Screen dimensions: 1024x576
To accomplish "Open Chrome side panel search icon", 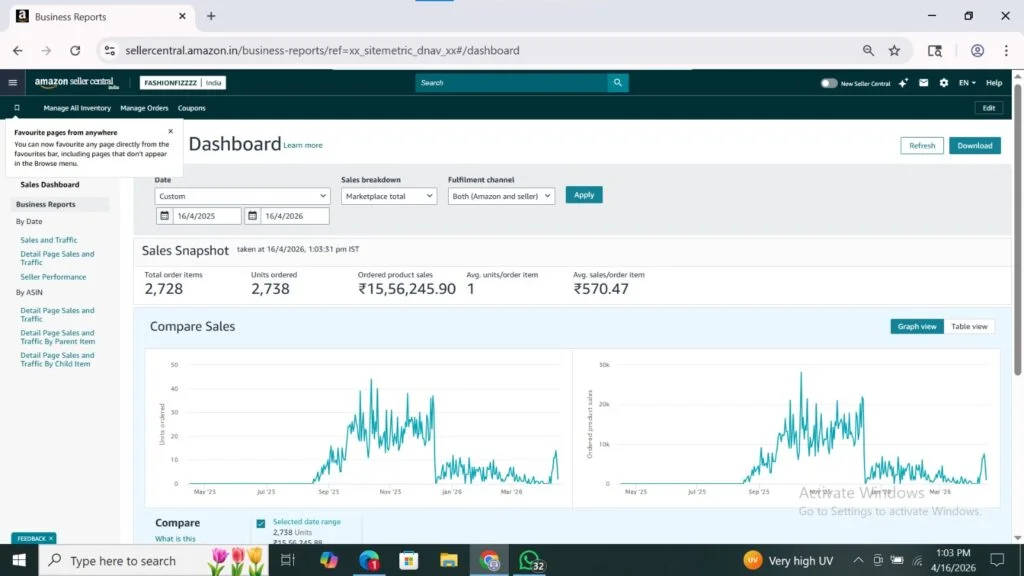I will point(935,50).
